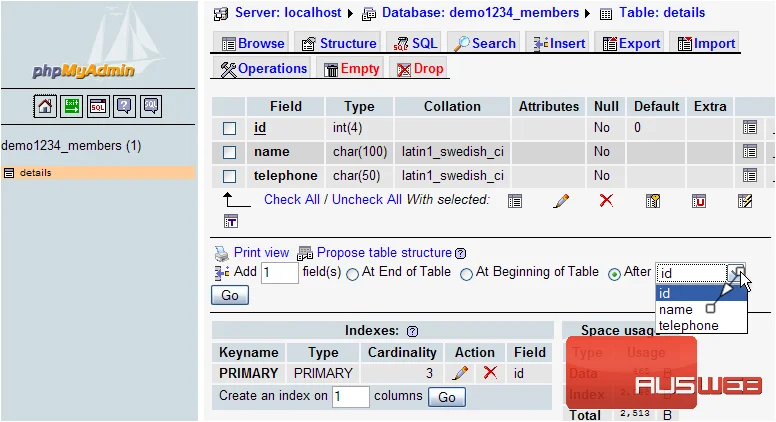Click the Check All link
The height and width of the screenshot is (422, 776).
(x=291, y=199)
